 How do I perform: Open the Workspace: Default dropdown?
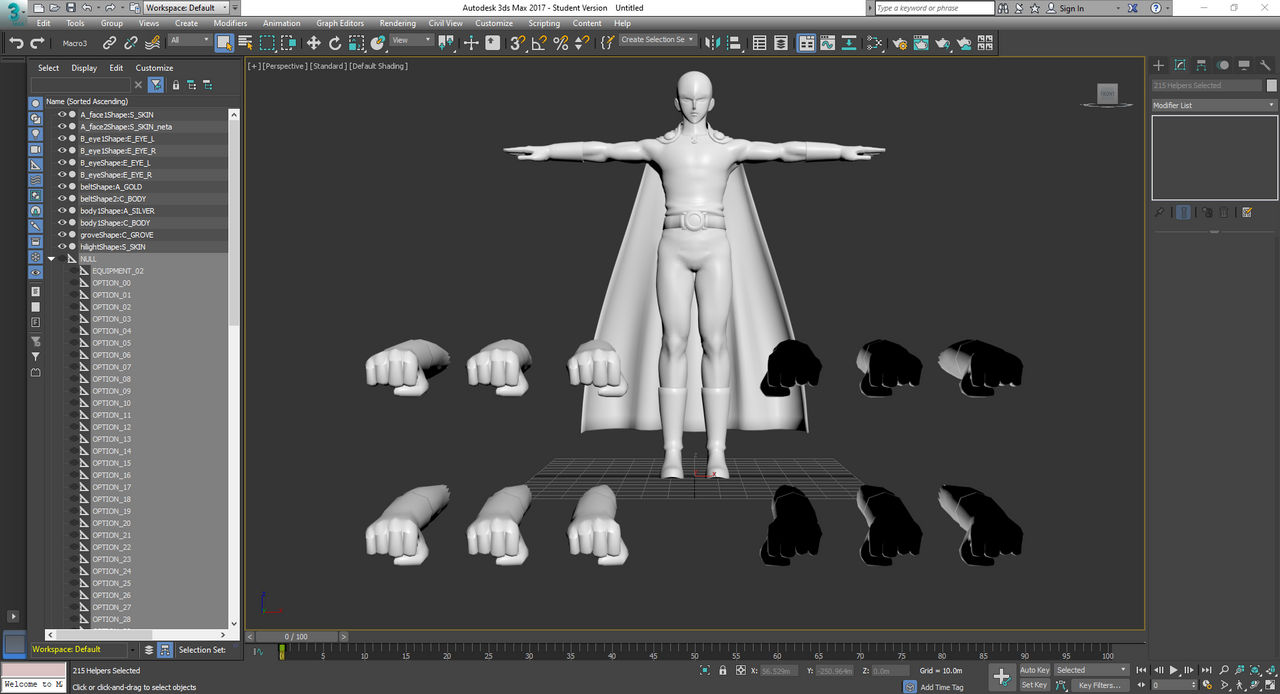pos(186,8)
